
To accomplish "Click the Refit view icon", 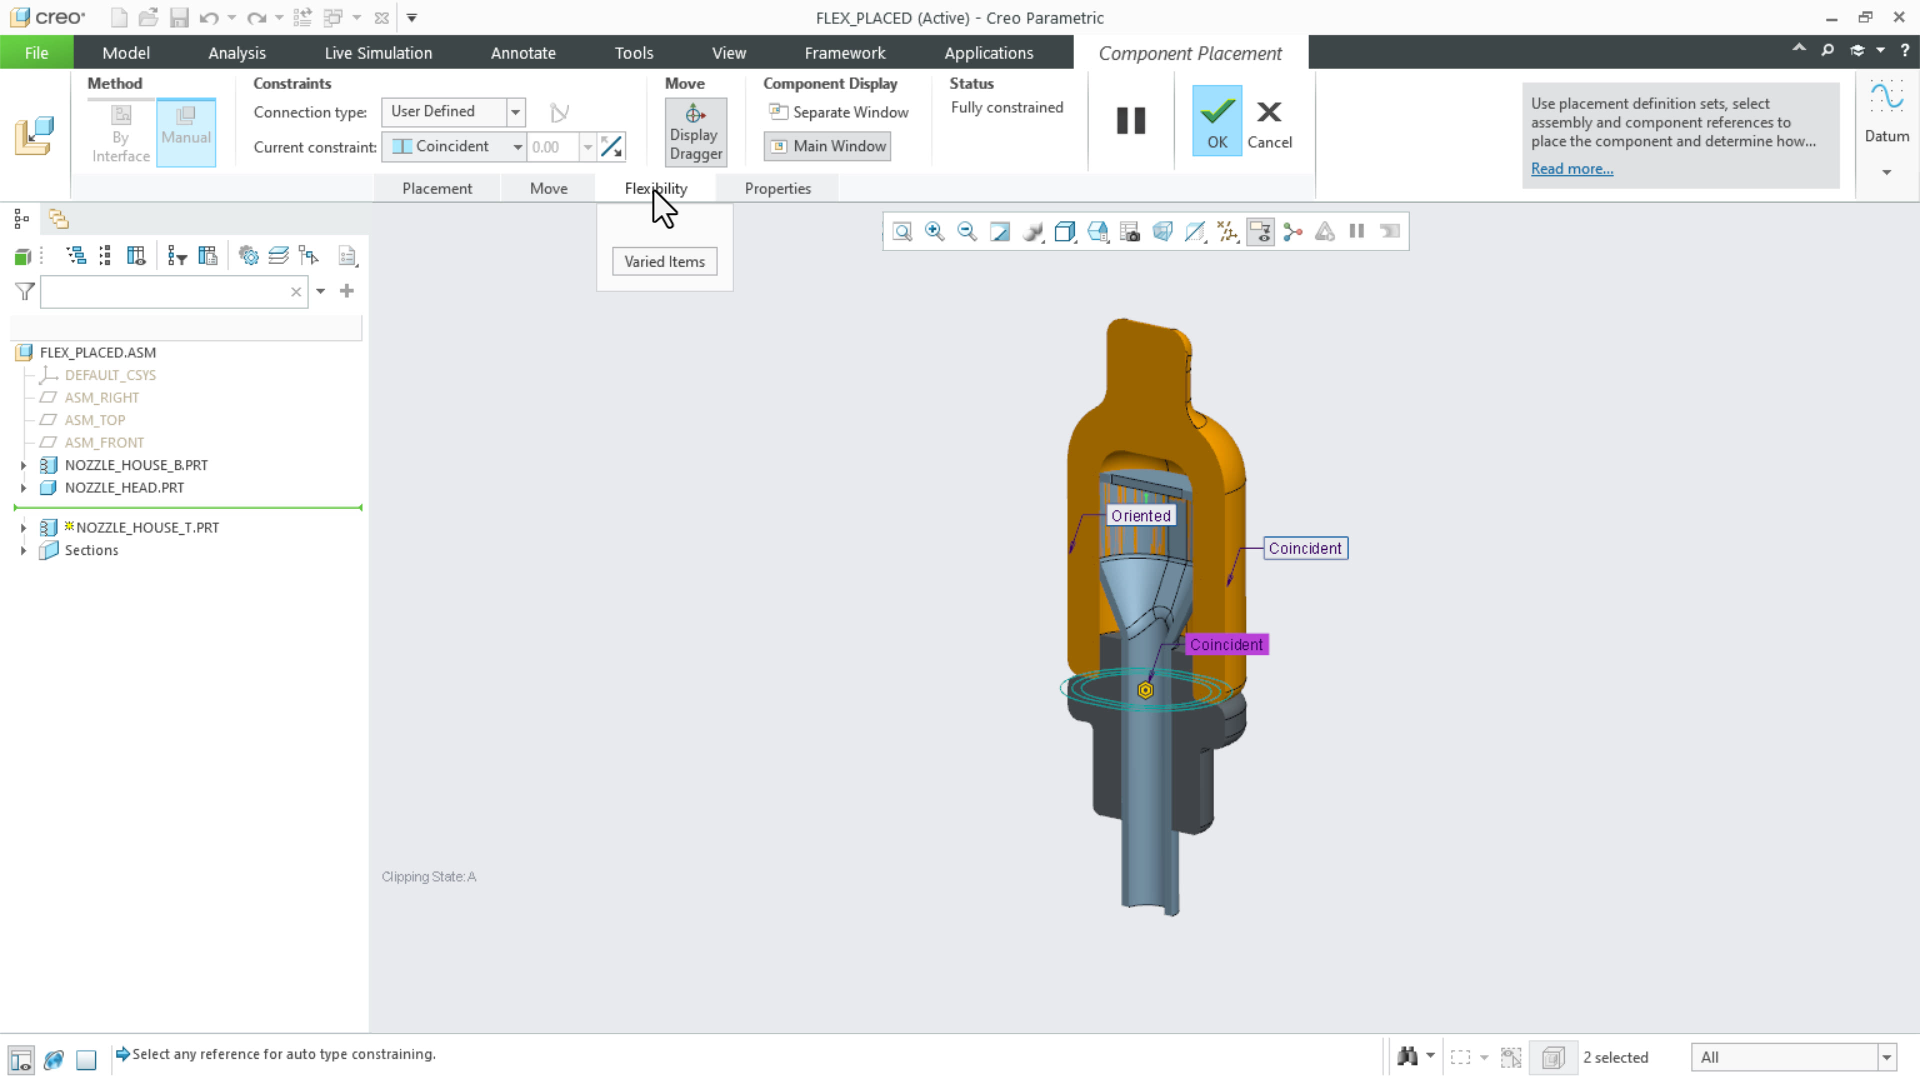I will pos(902,232).
